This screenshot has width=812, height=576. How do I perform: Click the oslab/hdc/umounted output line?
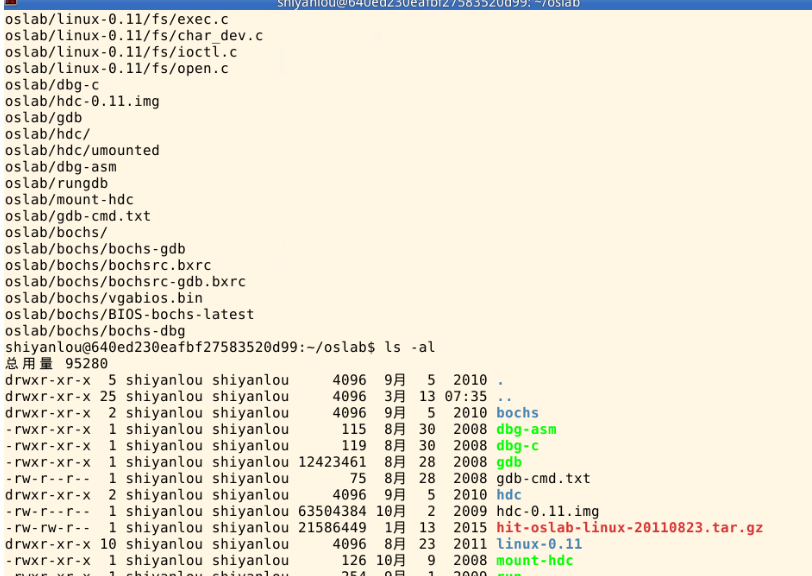pyautogui.click(x=82, y=150)
